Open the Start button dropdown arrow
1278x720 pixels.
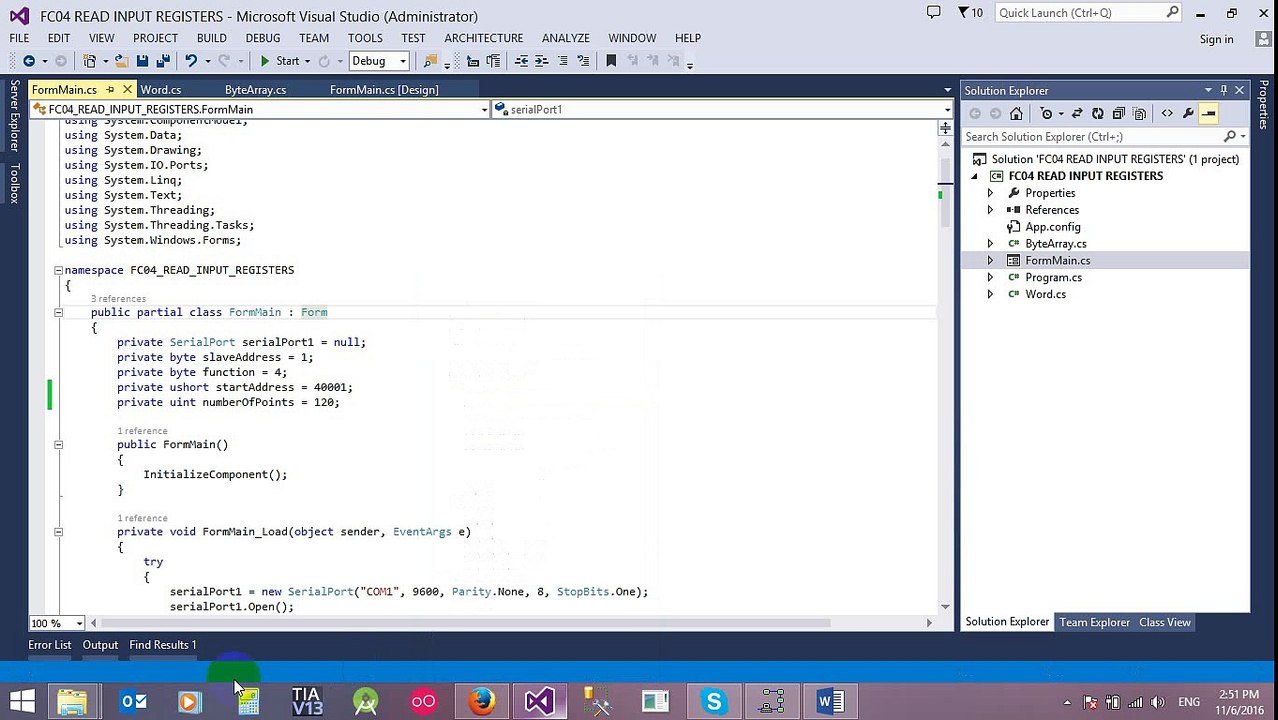click(309, 61)
